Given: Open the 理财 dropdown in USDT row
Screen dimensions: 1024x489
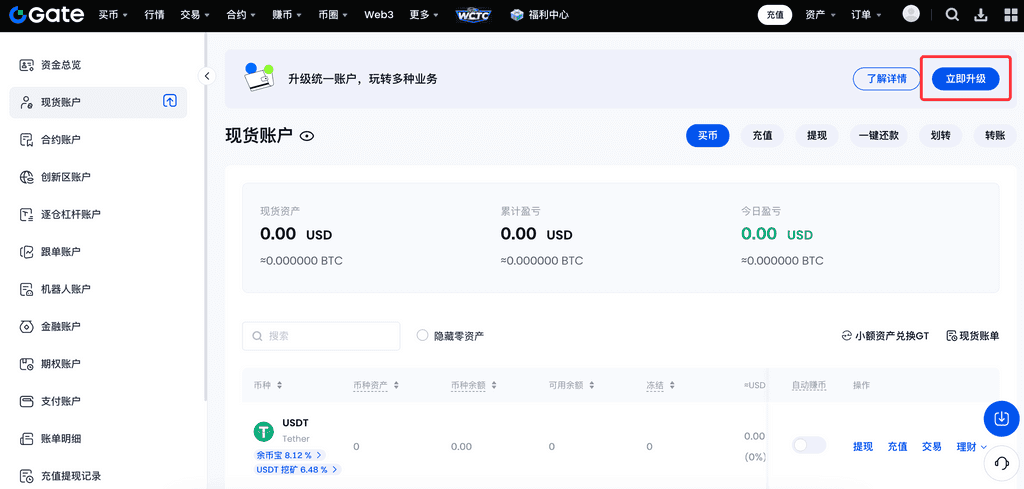Looking at the screenshot, I should click(971, 446).
